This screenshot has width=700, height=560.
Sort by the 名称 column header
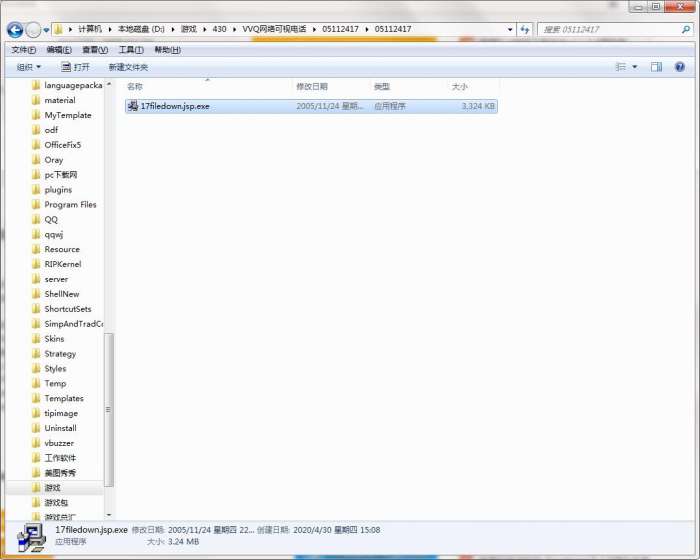pyautogui.click(x=135, y=87)
